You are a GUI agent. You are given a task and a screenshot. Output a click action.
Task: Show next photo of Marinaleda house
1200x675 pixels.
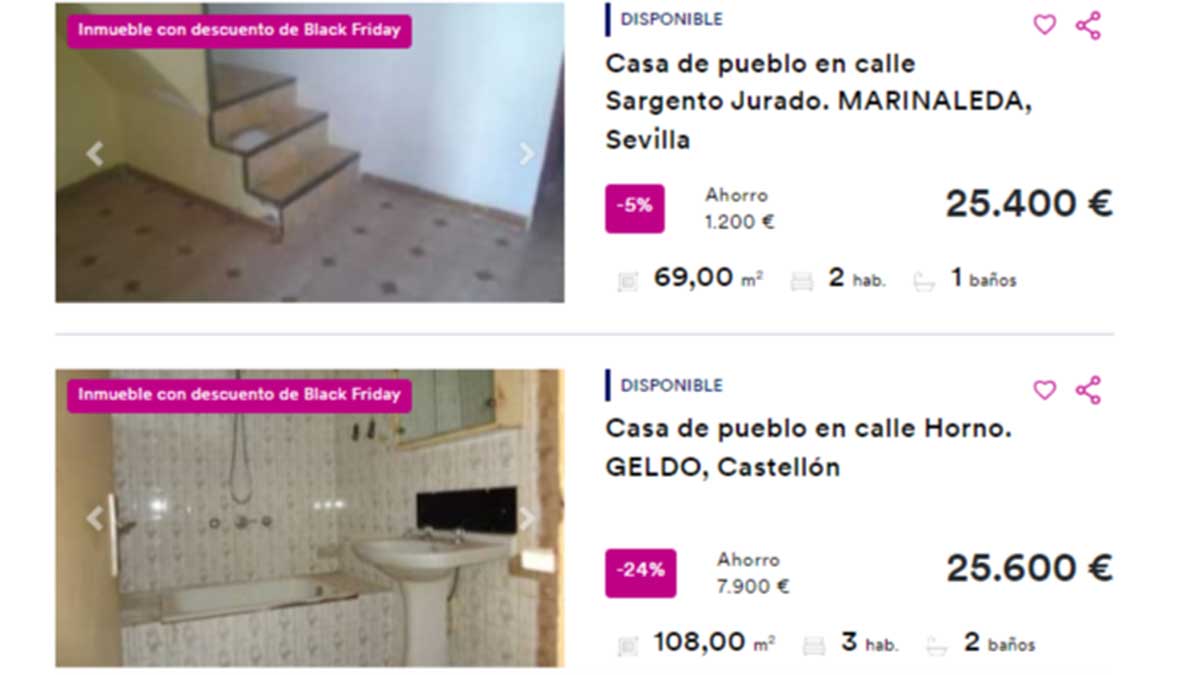527,154
